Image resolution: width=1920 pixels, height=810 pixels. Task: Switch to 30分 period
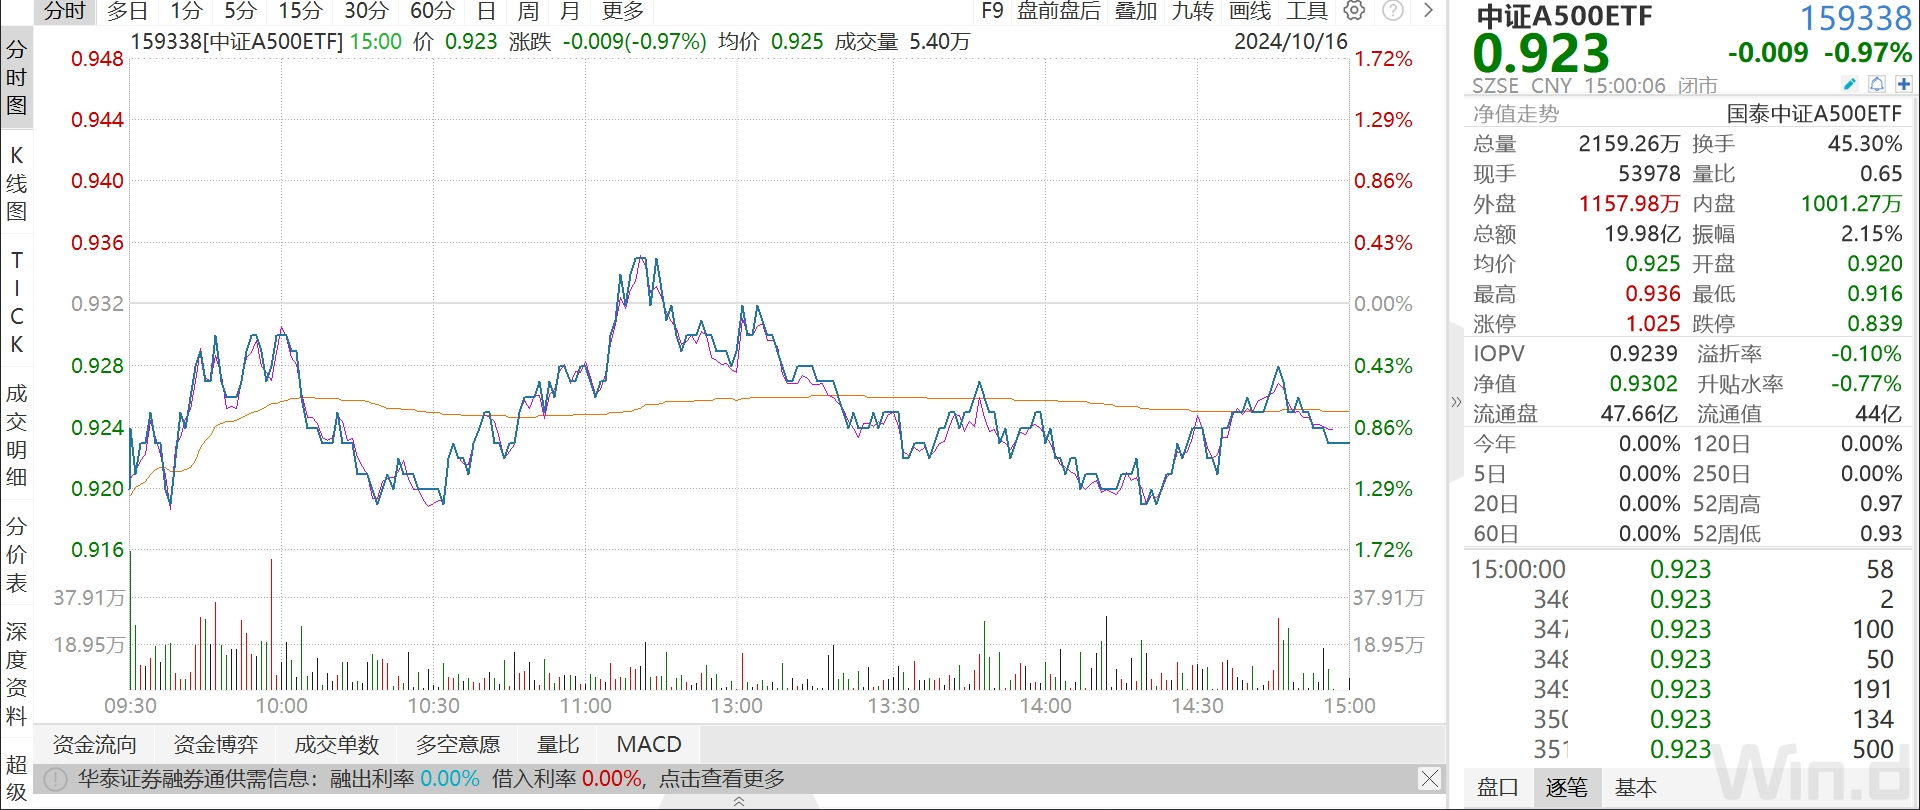[x=366, y=11]
